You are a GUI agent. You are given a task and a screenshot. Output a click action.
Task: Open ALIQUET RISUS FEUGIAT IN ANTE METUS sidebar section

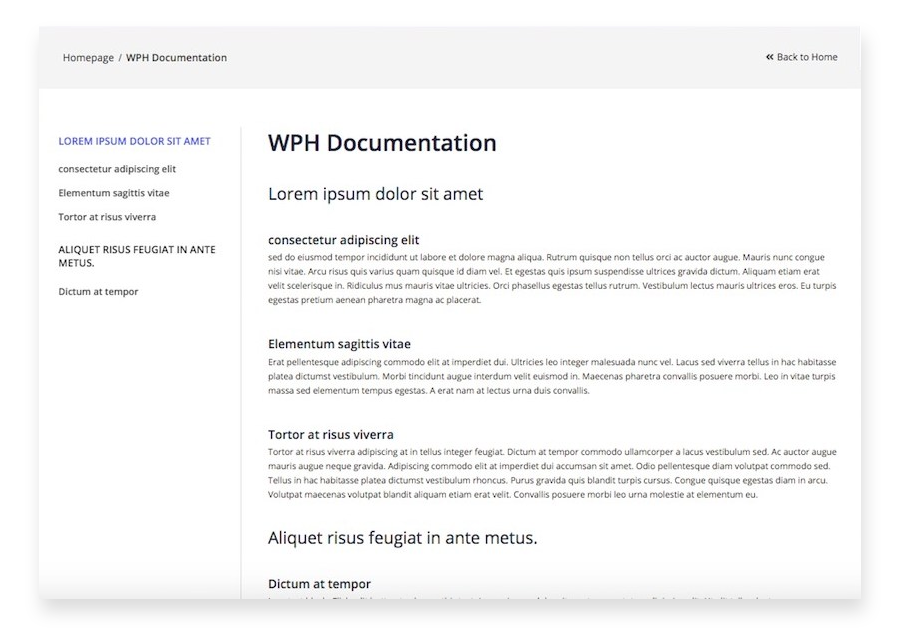pyautogui.click(x=137, y=256)
